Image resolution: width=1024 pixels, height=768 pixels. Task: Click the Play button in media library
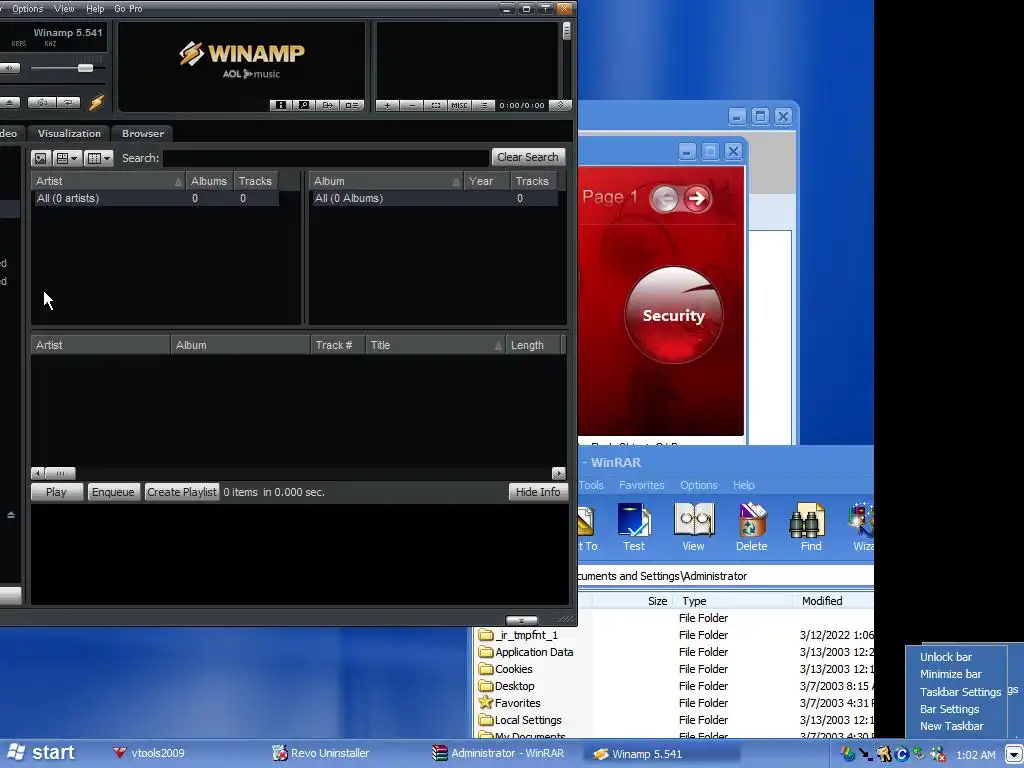point(56,492)
